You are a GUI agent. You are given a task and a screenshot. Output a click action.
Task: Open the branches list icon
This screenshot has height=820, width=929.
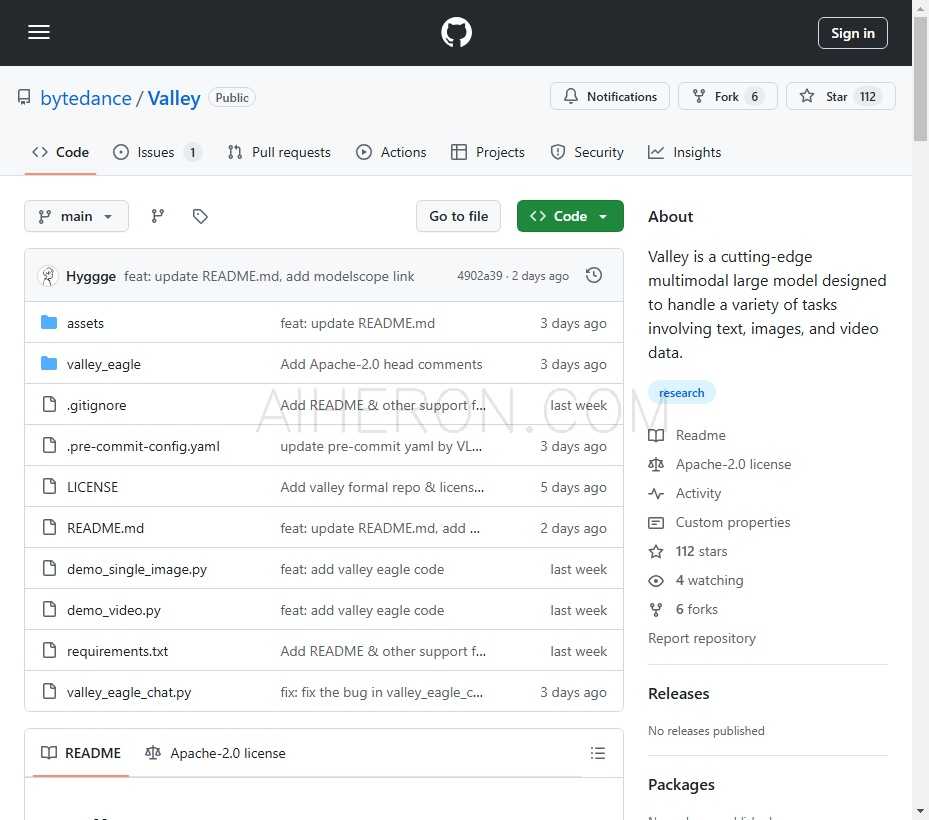(x=158, y=216)
